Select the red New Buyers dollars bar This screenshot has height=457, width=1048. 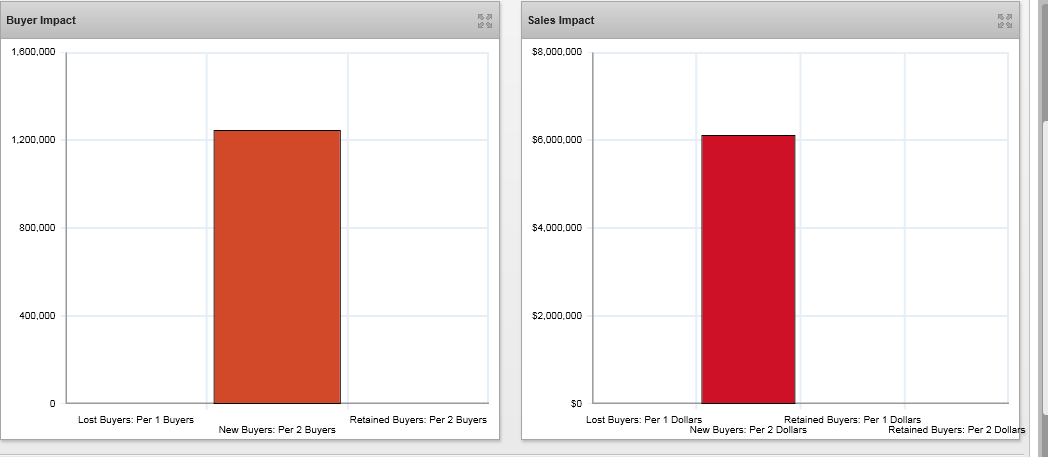[748, 269]
